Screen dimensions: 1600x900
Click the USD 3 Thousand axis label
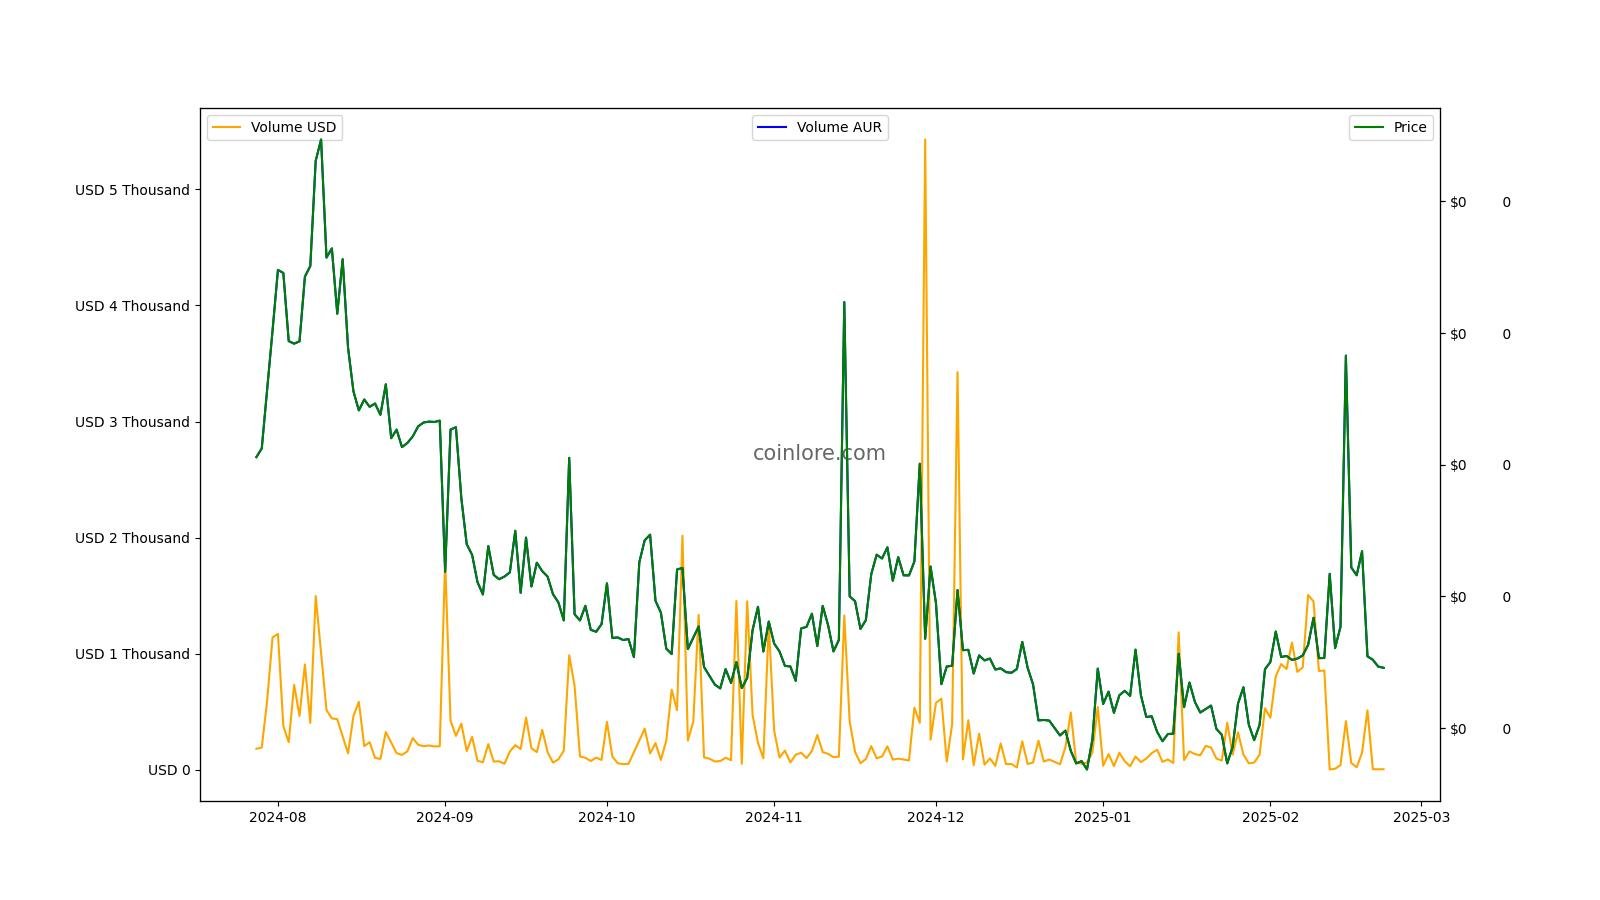click(x=132, y=422)
